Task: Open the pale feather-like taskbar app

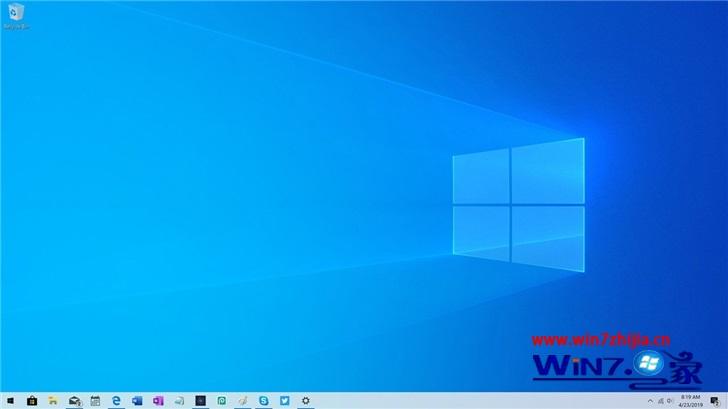Action: [x=243, y=401]
